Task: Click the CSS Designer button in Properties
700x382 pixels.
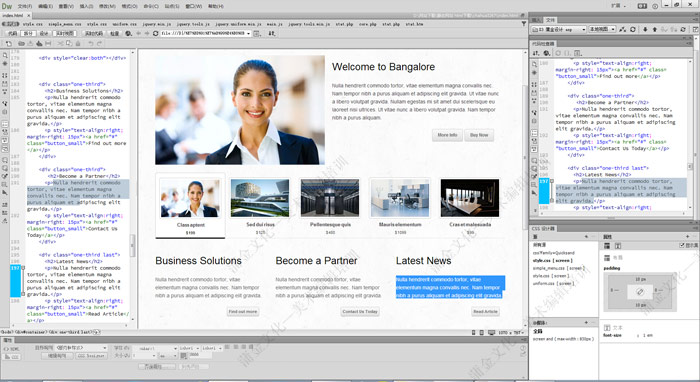Action: [x=91, y=356]
